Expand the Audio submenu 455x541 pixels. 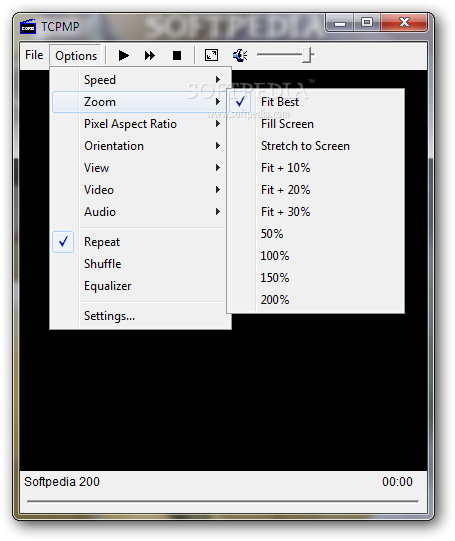point(140,212)
